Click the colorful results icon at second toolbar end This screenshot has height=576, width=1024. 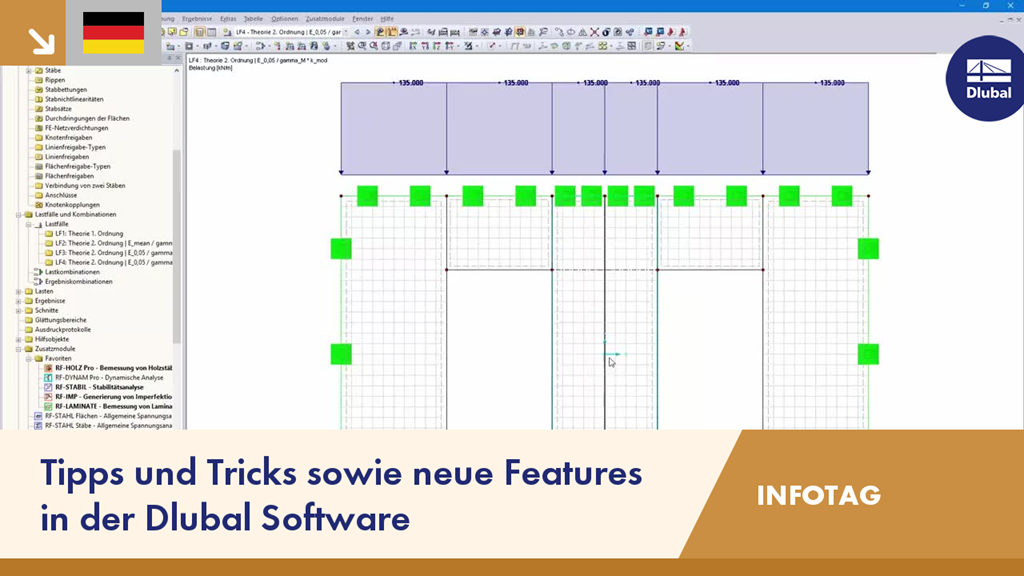[x=680, y=46]
